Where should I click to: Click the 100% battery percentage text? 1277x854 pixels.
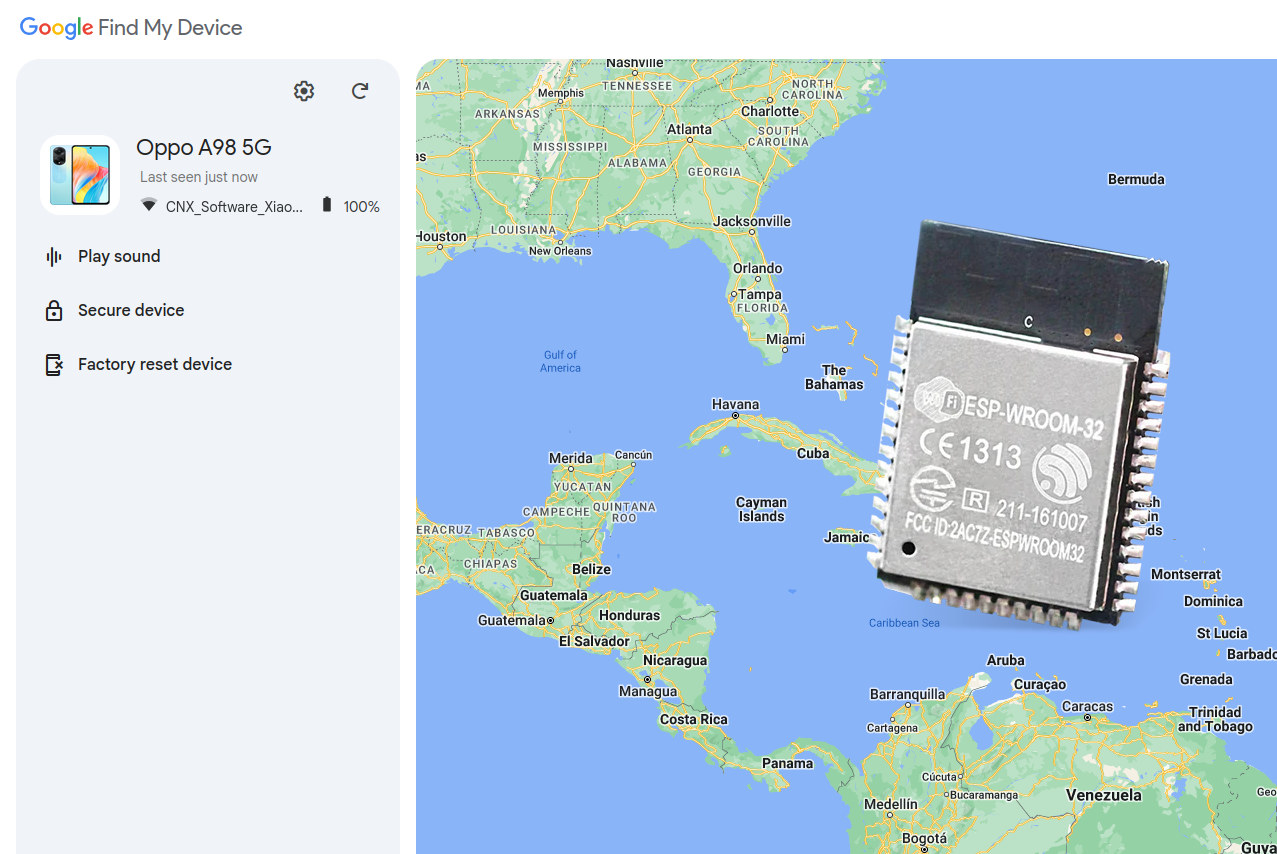[x=362, y=206]
